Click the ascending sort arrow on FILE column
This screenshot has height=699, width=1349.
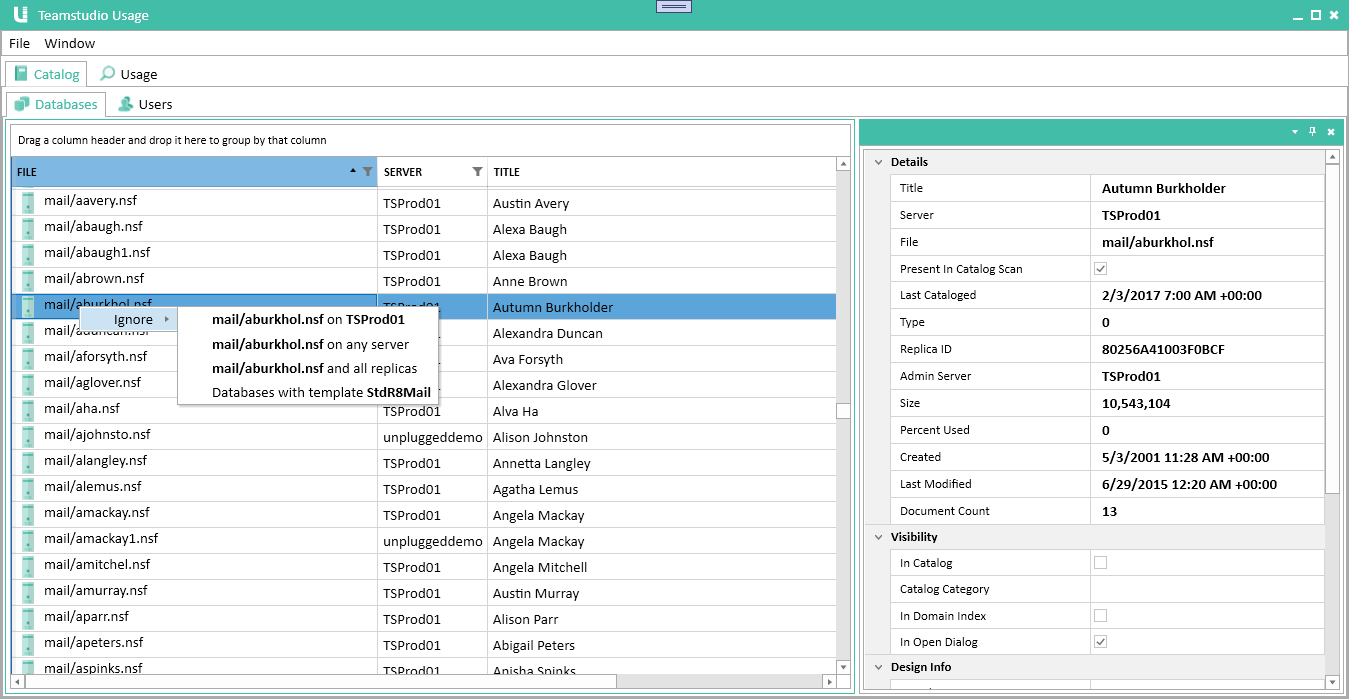[352, 171]
